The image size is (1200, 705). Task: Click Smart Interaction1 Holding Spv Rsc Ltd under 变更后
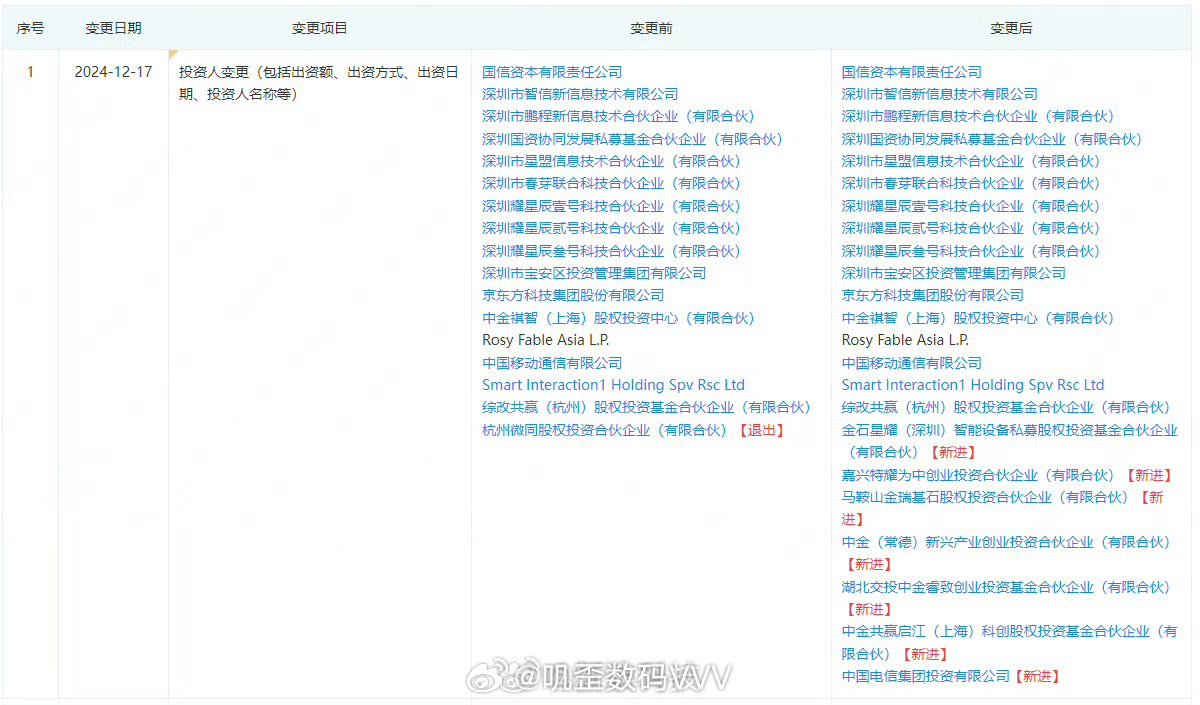pos(973,385)
